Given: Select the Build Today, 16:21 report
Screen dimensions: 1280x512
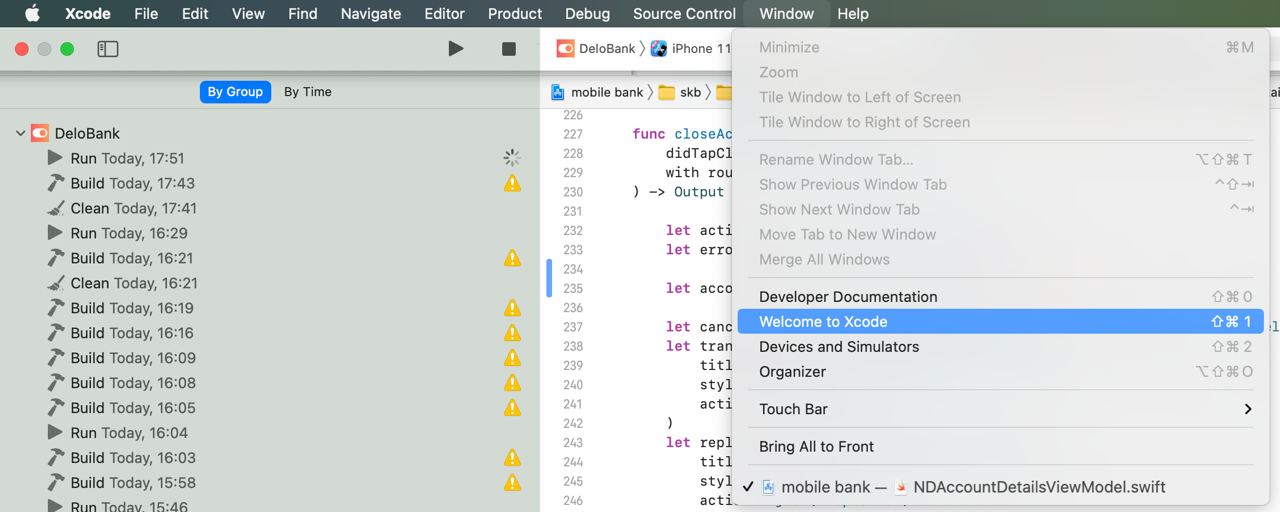Looking at the screenshot, I should click(270, 258).
